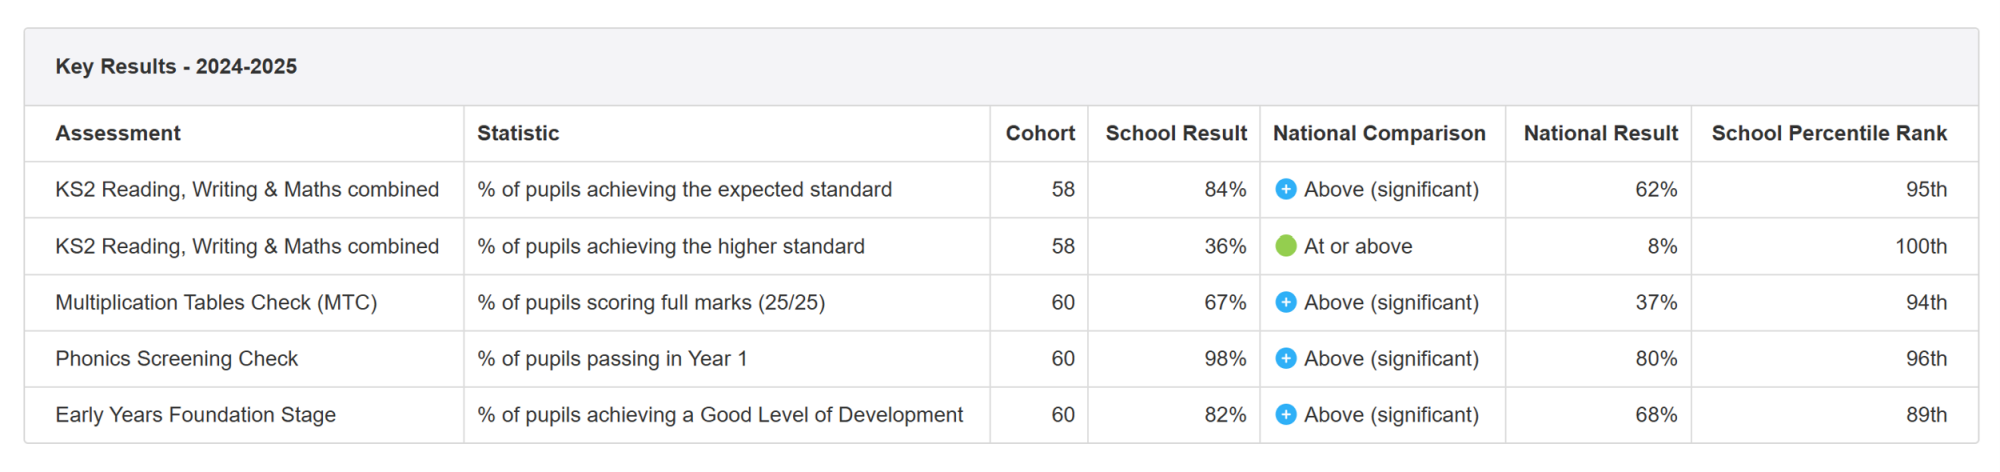
Task: Select the Key Results - 2024-2025 panel title
Action: coord(176,66)
